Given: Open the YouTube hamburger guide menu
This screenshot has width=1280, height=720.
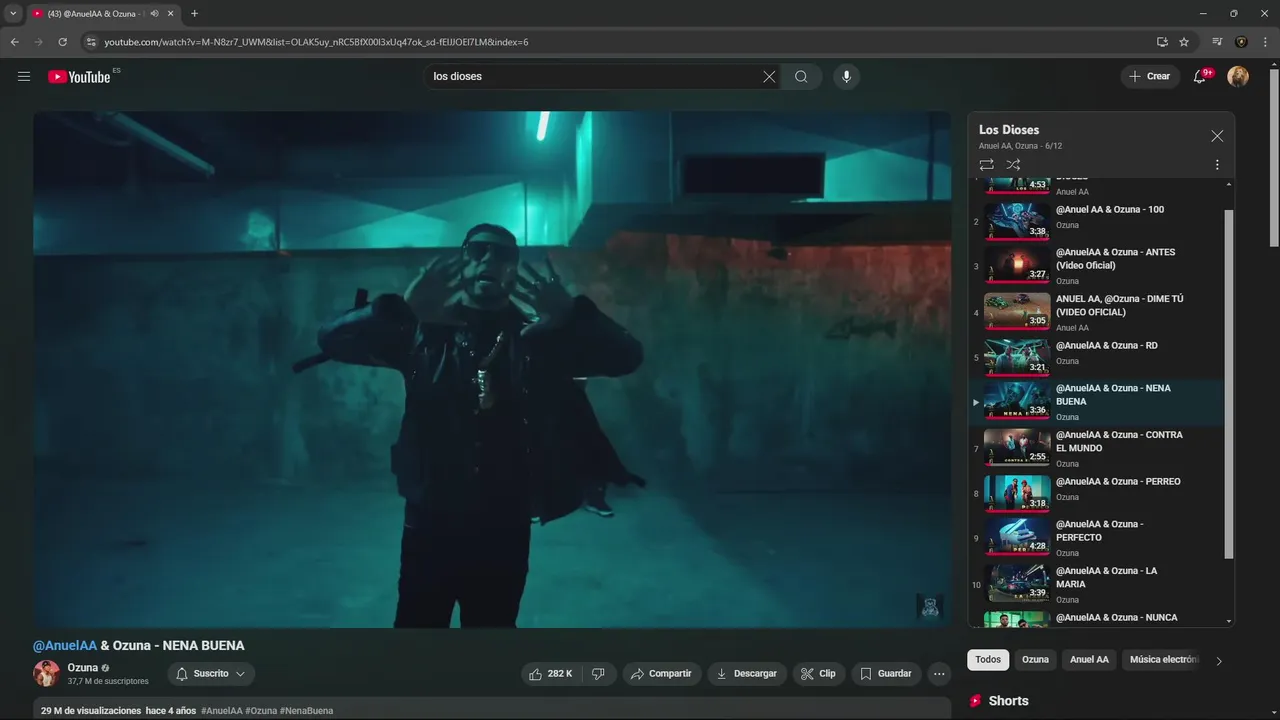Looking at the screenshot, I should pyautogui.click(x=24, y=76).
